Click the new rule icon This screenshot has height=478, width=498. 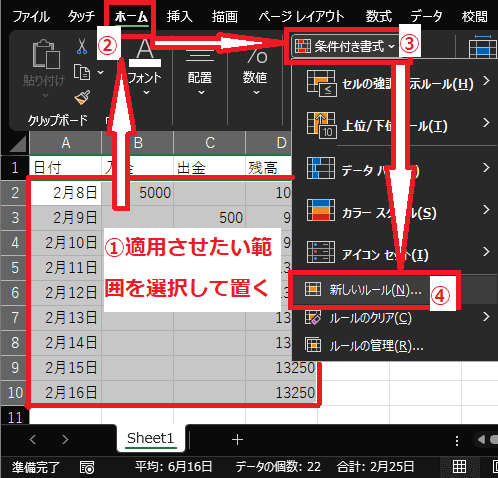pos(313,289)
